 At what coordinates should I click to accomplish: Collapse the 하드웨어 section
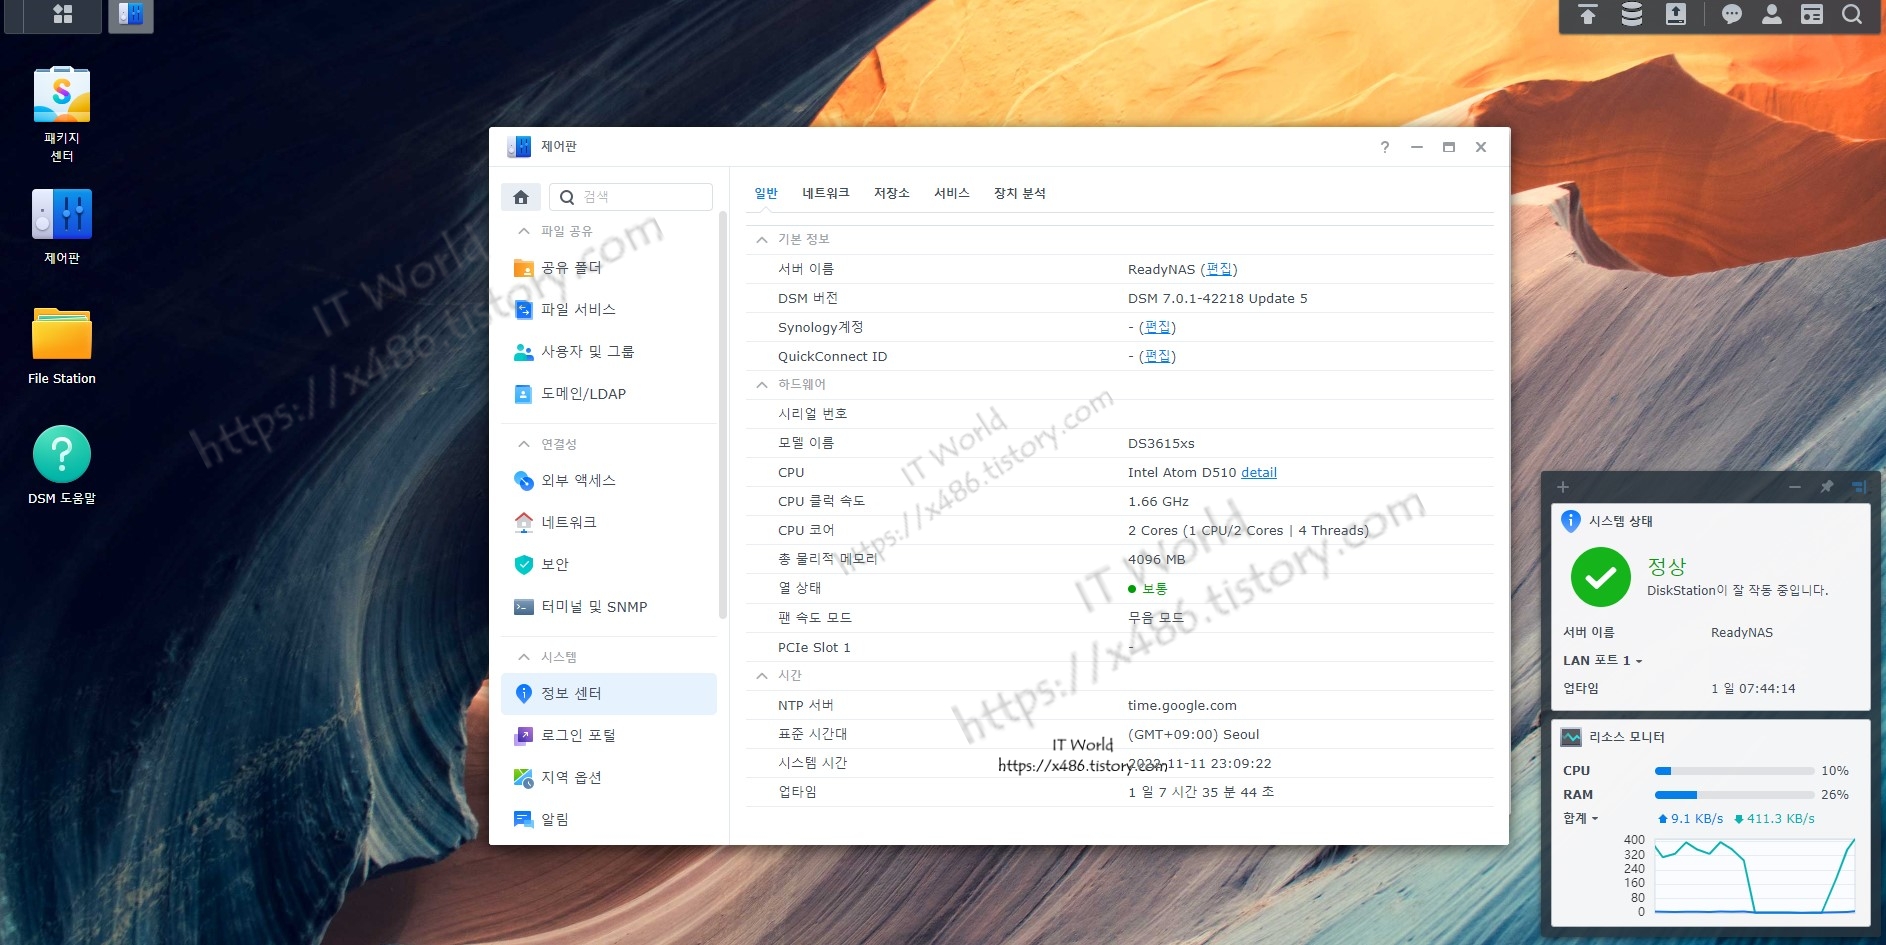click(762, 385)
